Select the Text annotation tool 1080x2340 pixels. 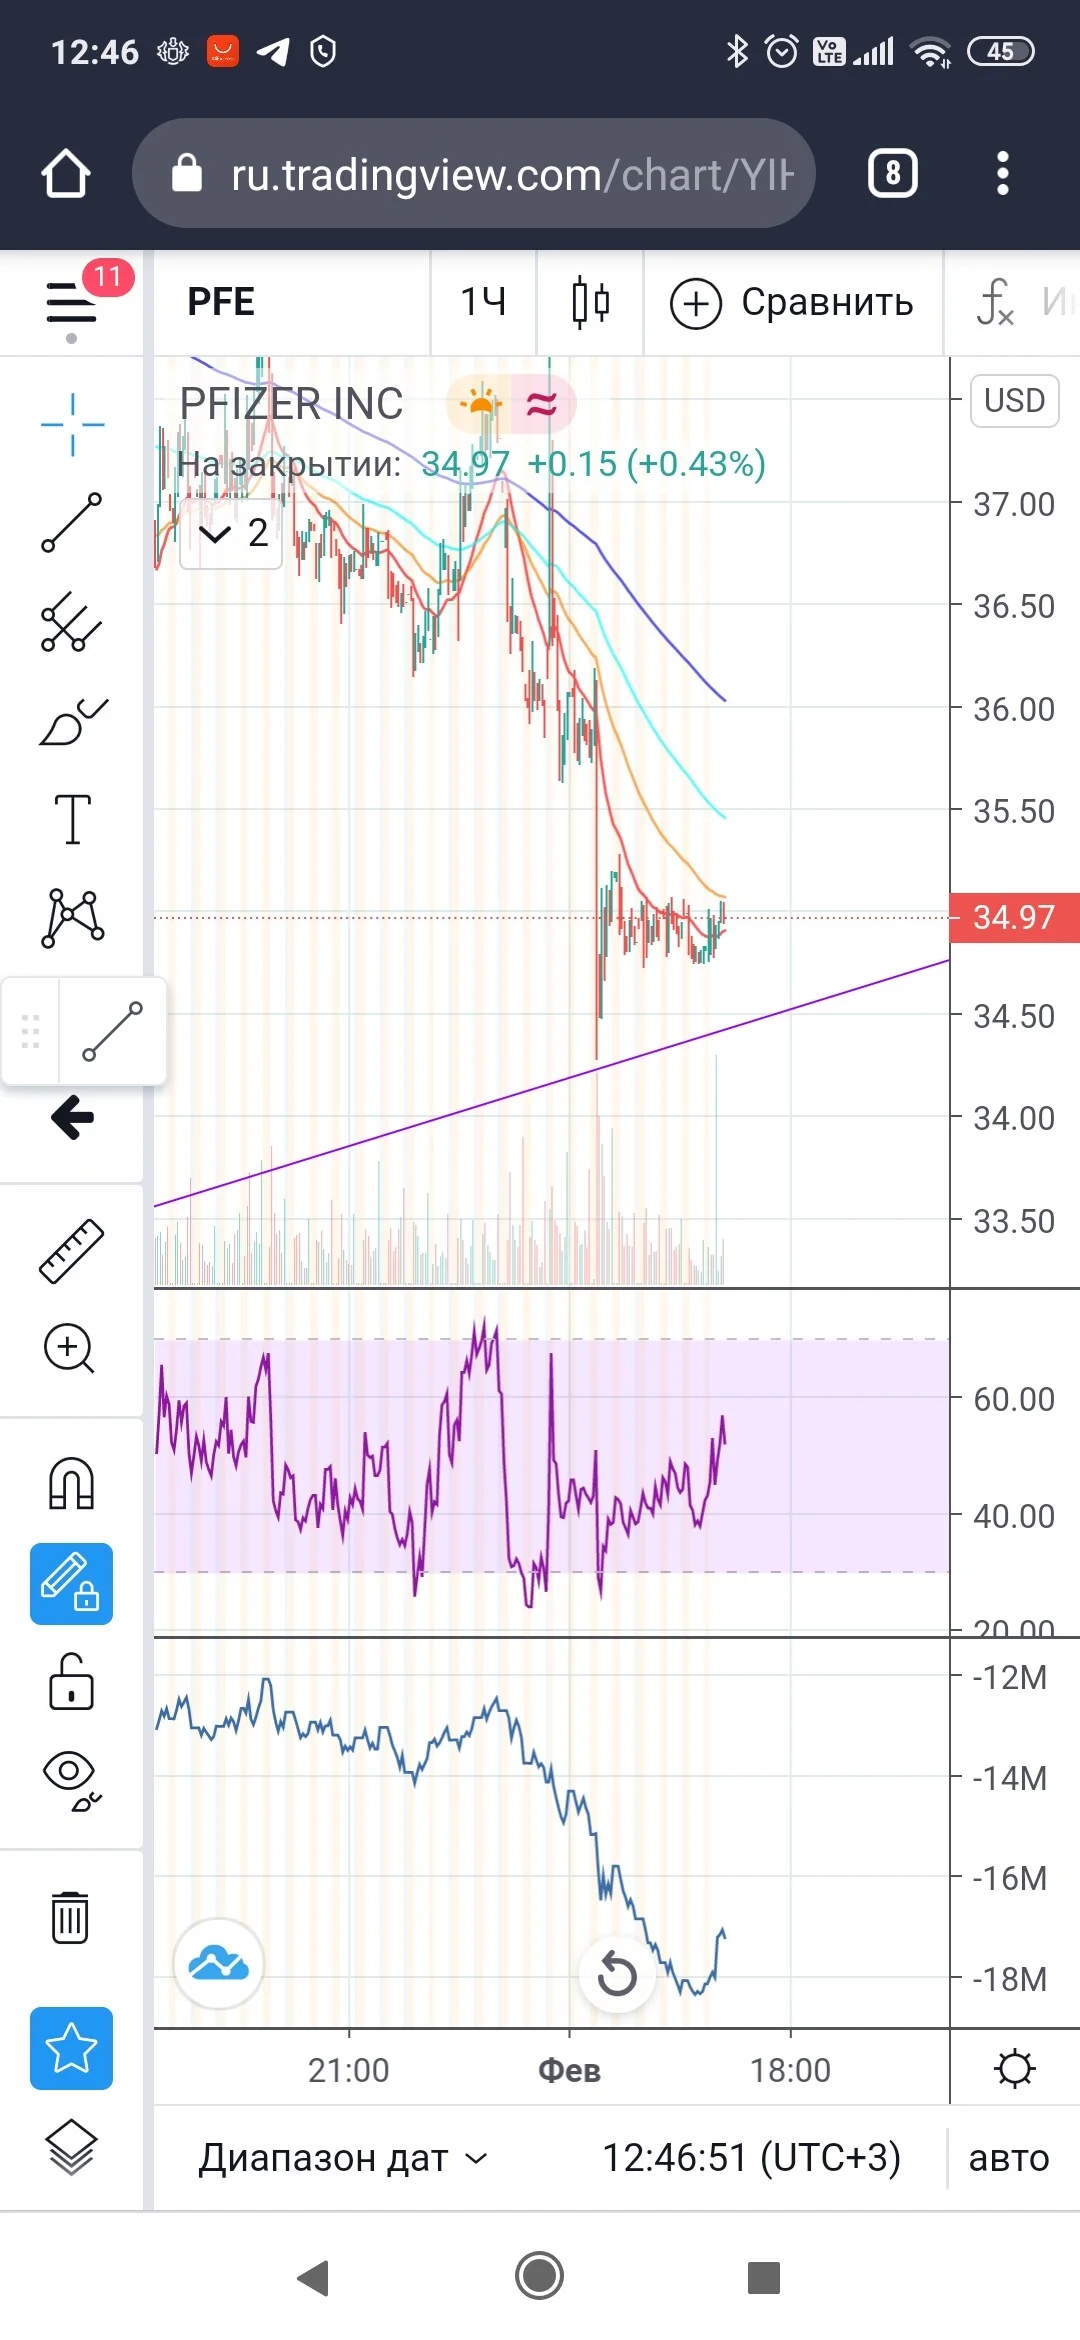tap(72, 819)
